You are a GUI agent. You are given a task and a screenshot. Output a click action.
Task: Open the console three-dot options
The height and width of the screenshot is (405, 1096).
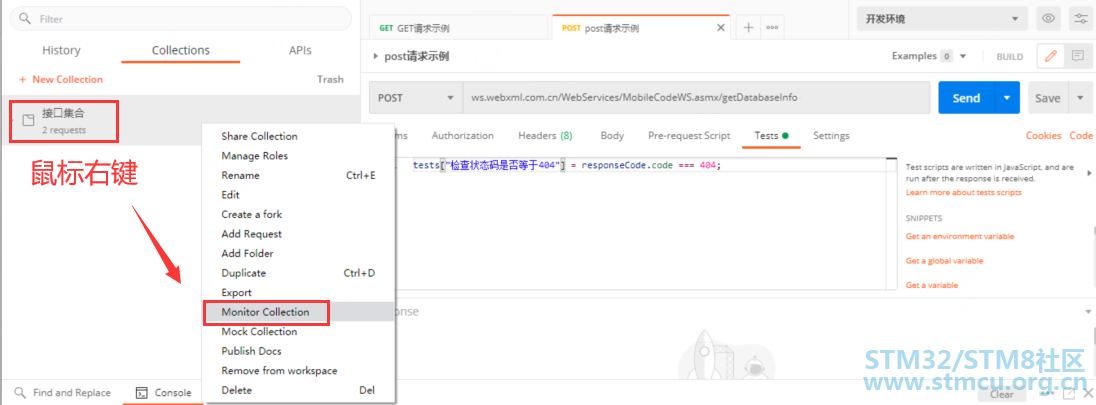[1046, 395]
